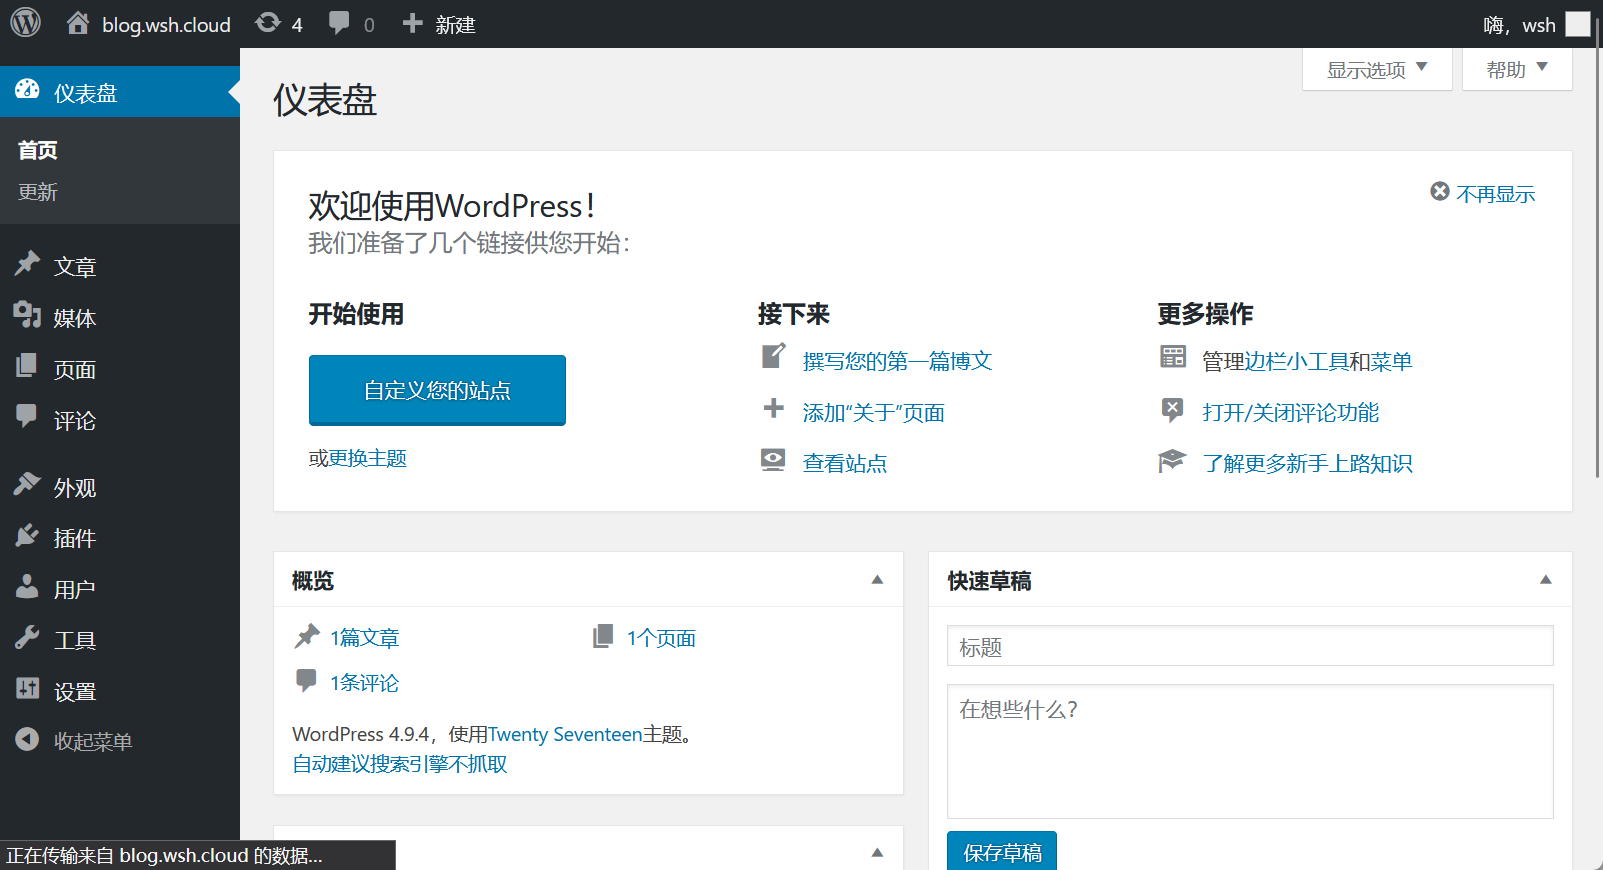This screenshot has width=1603, height=870.
Task: Visit site blog.wsh.cloud in admin bar
Action: click(148, 24)
